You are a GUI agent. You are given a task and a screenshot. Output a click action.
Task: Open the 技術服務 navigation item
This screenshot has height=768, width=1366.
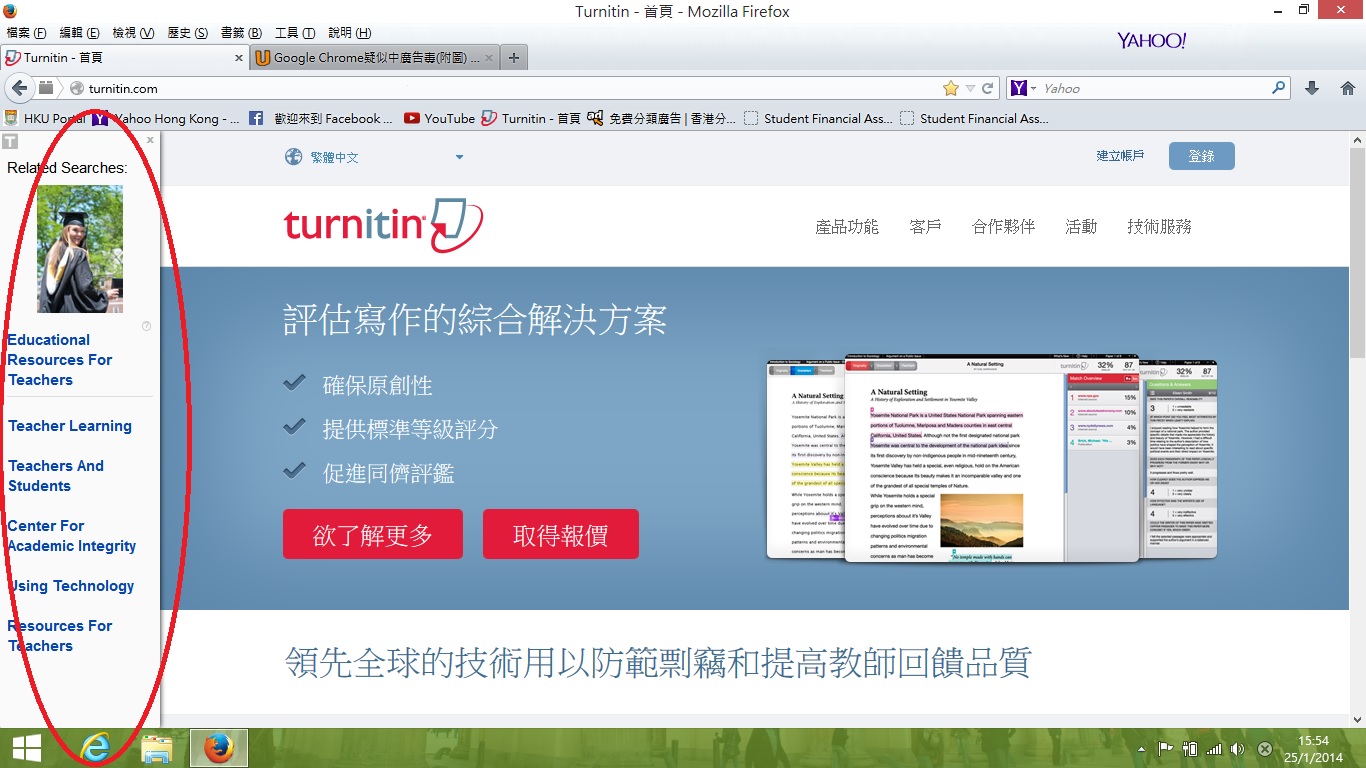coord(1159,227)
